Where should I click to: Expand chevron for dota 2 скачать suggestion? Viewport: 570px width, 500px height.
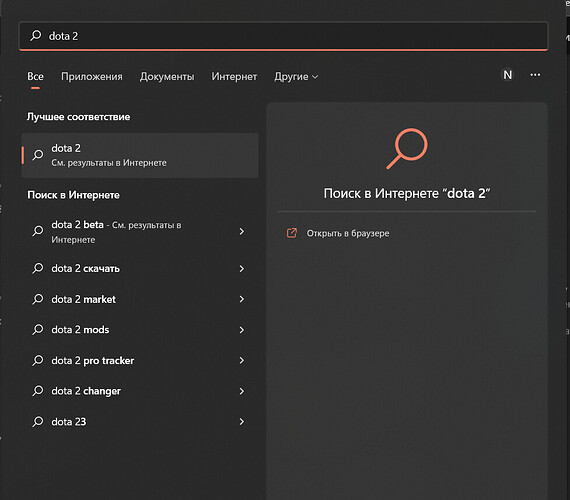click(x=242, y=268)
